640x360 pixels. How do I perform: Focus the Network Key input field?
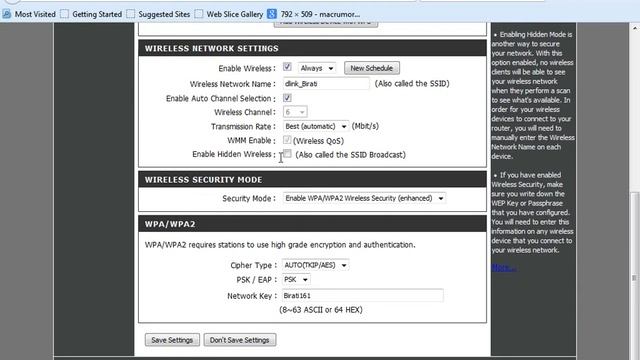[362, 296]
